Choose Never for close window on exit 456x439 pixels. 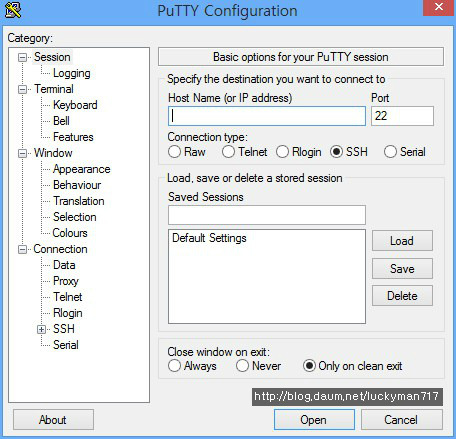(x=242, y=366)
